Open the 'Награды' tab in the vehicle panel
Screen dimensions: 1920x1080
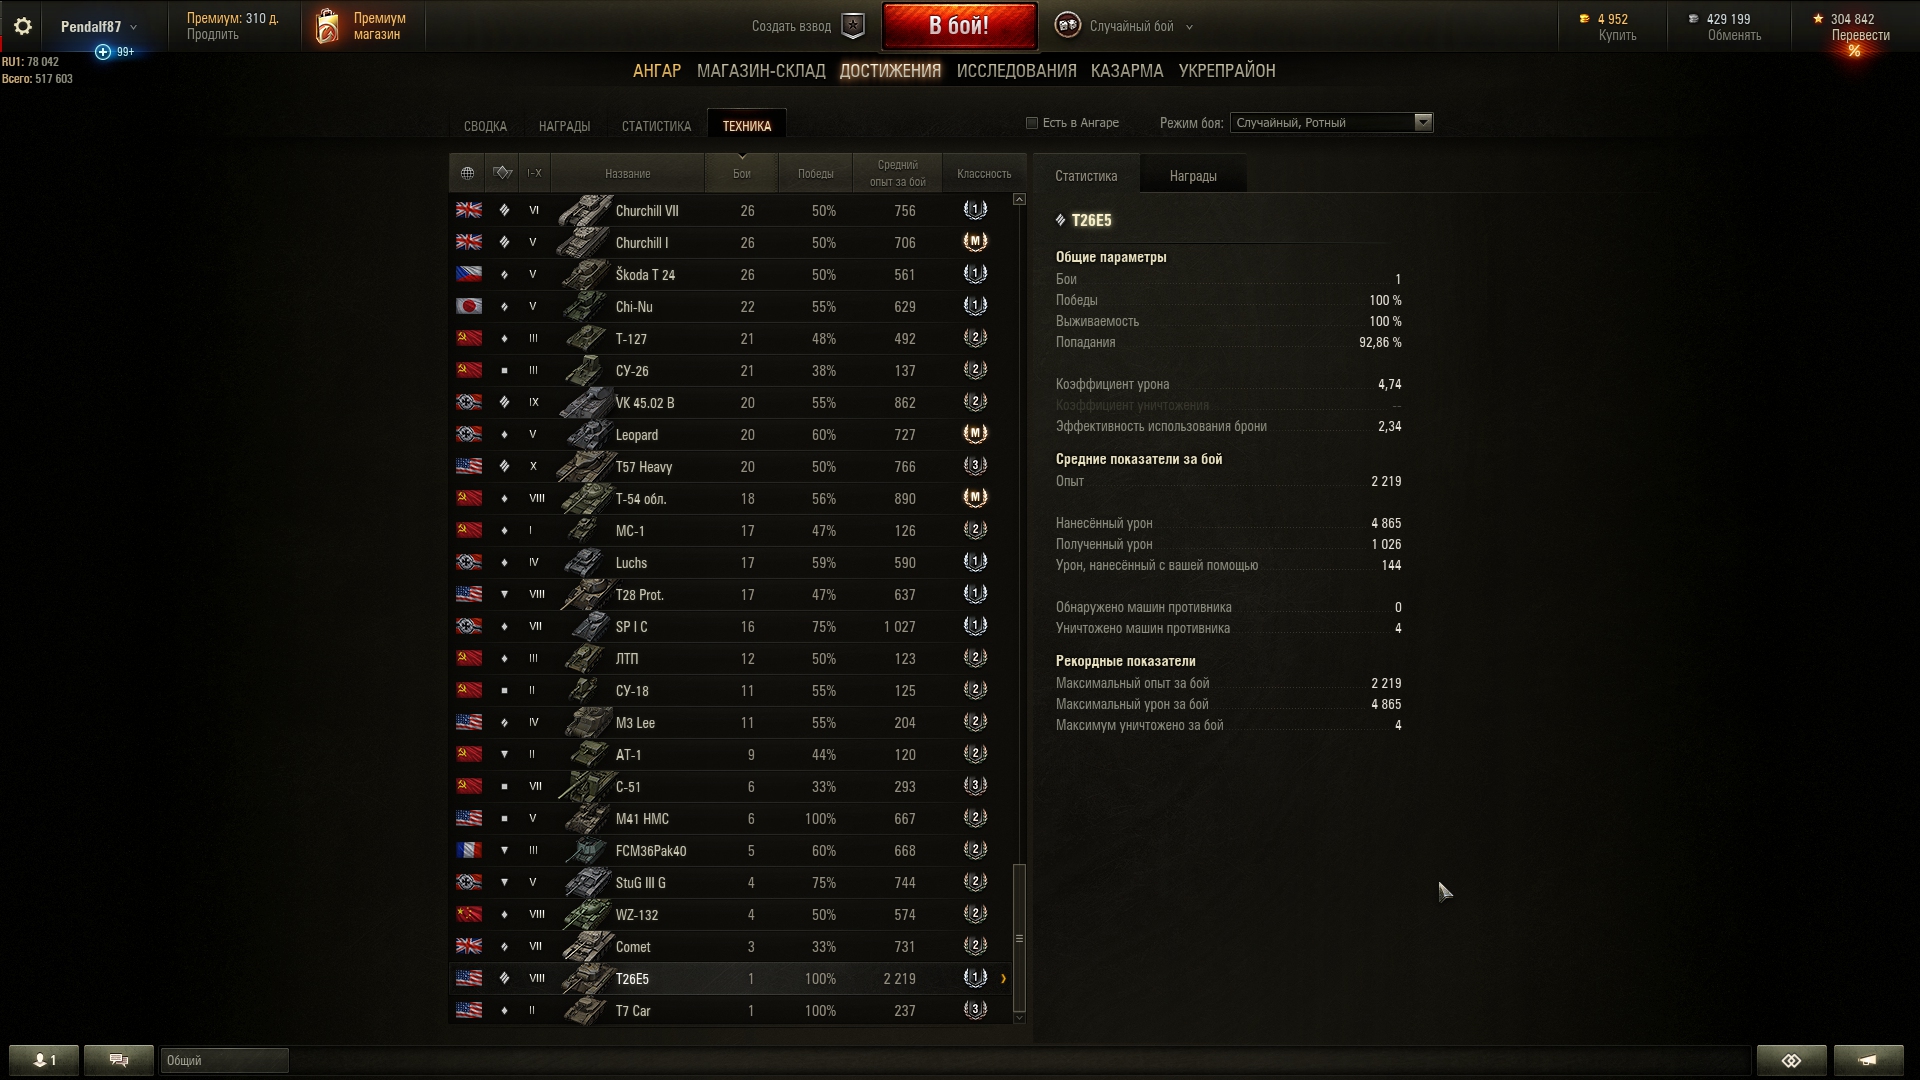(x=1193, y=176)
